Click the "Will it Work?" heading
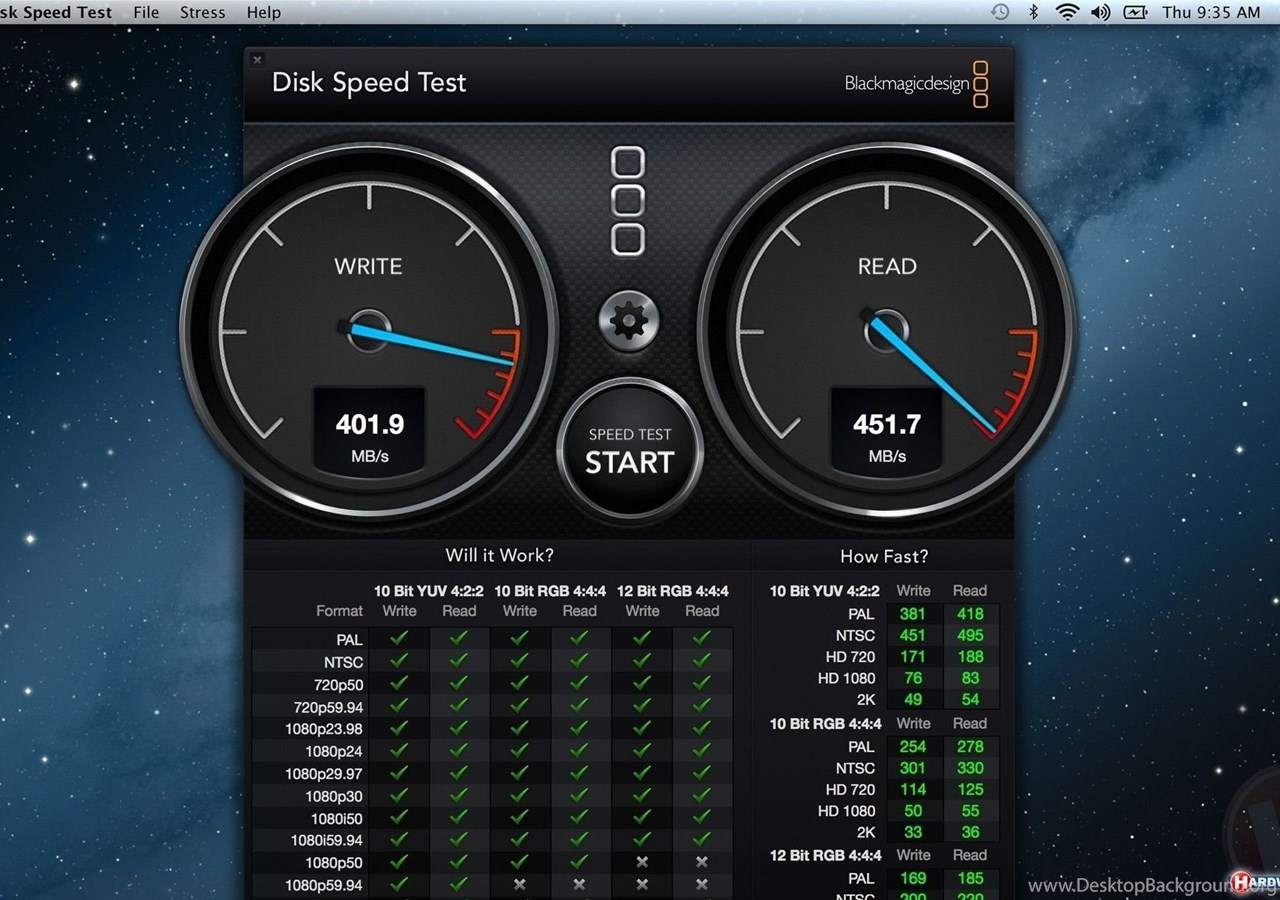The width and height of the screenshot is (1280, 900). pos(499,554)
